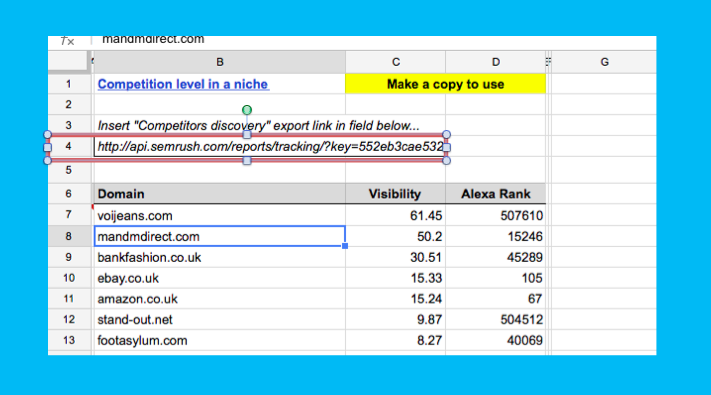Select row 7 header
This screenshot has width=711, height=395.
point(69,215)
